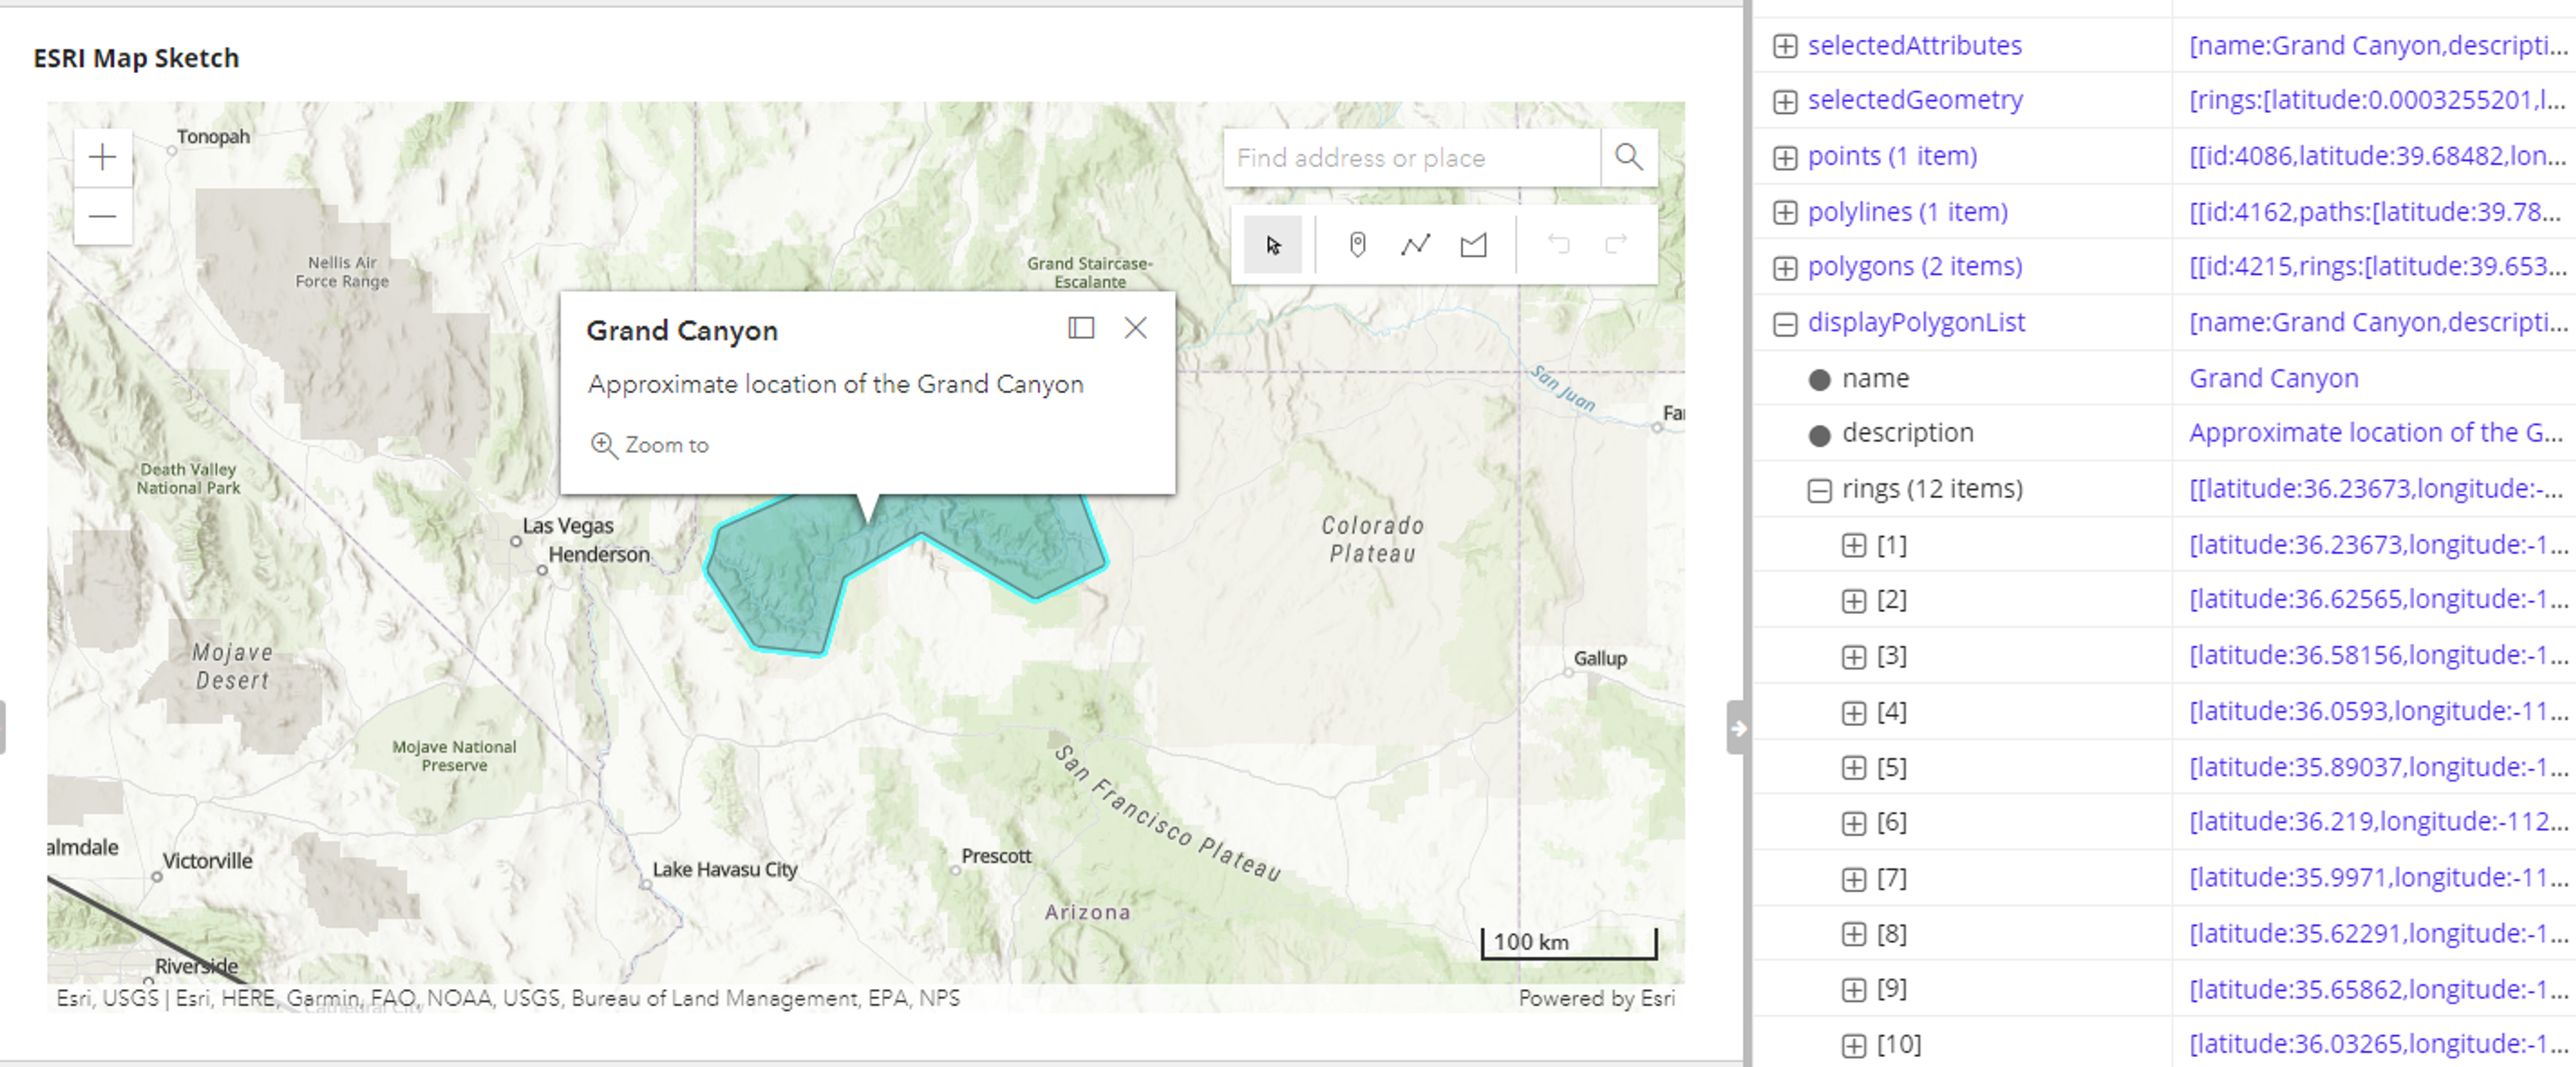Viewport: 2576px width, 1067px height.
Task: Click the redo sketch arrow
Action: click(x=1616, y=245)
